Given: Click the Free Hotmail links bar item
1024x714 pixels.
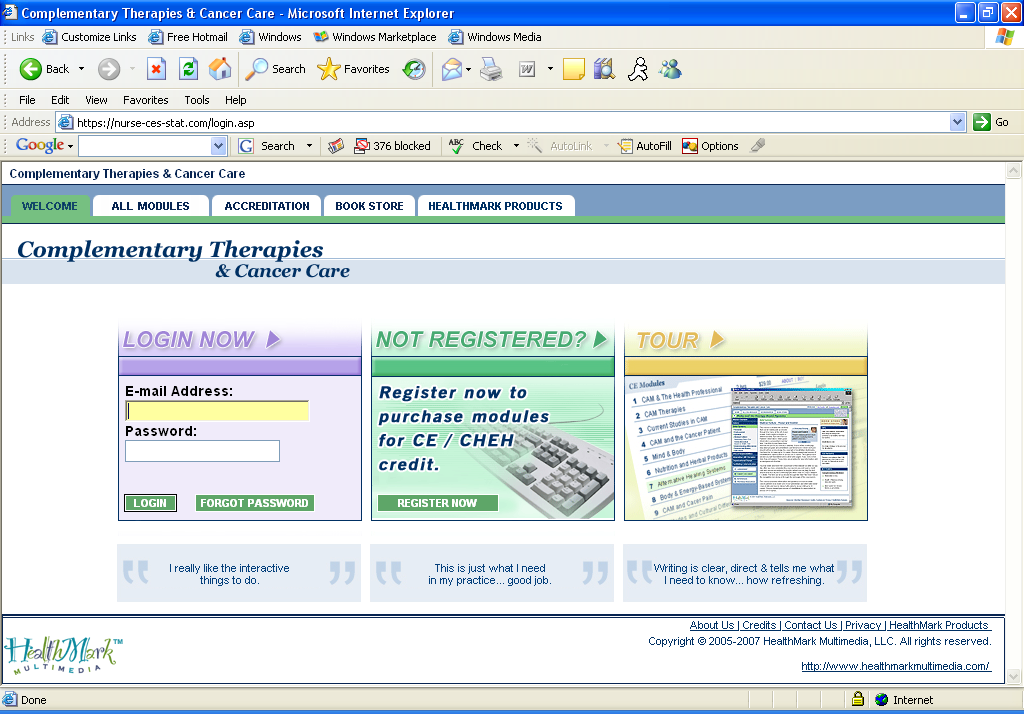Looking at the screenshot, I should 187,37.
